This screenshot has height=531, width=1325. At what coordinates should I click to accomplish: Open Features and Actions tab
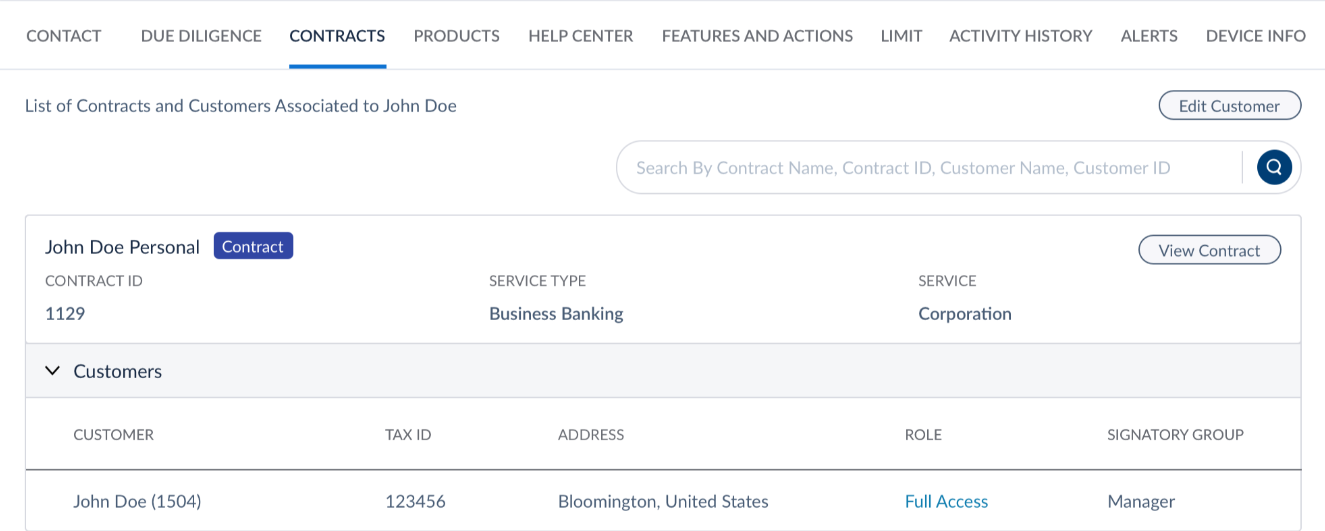757,36
